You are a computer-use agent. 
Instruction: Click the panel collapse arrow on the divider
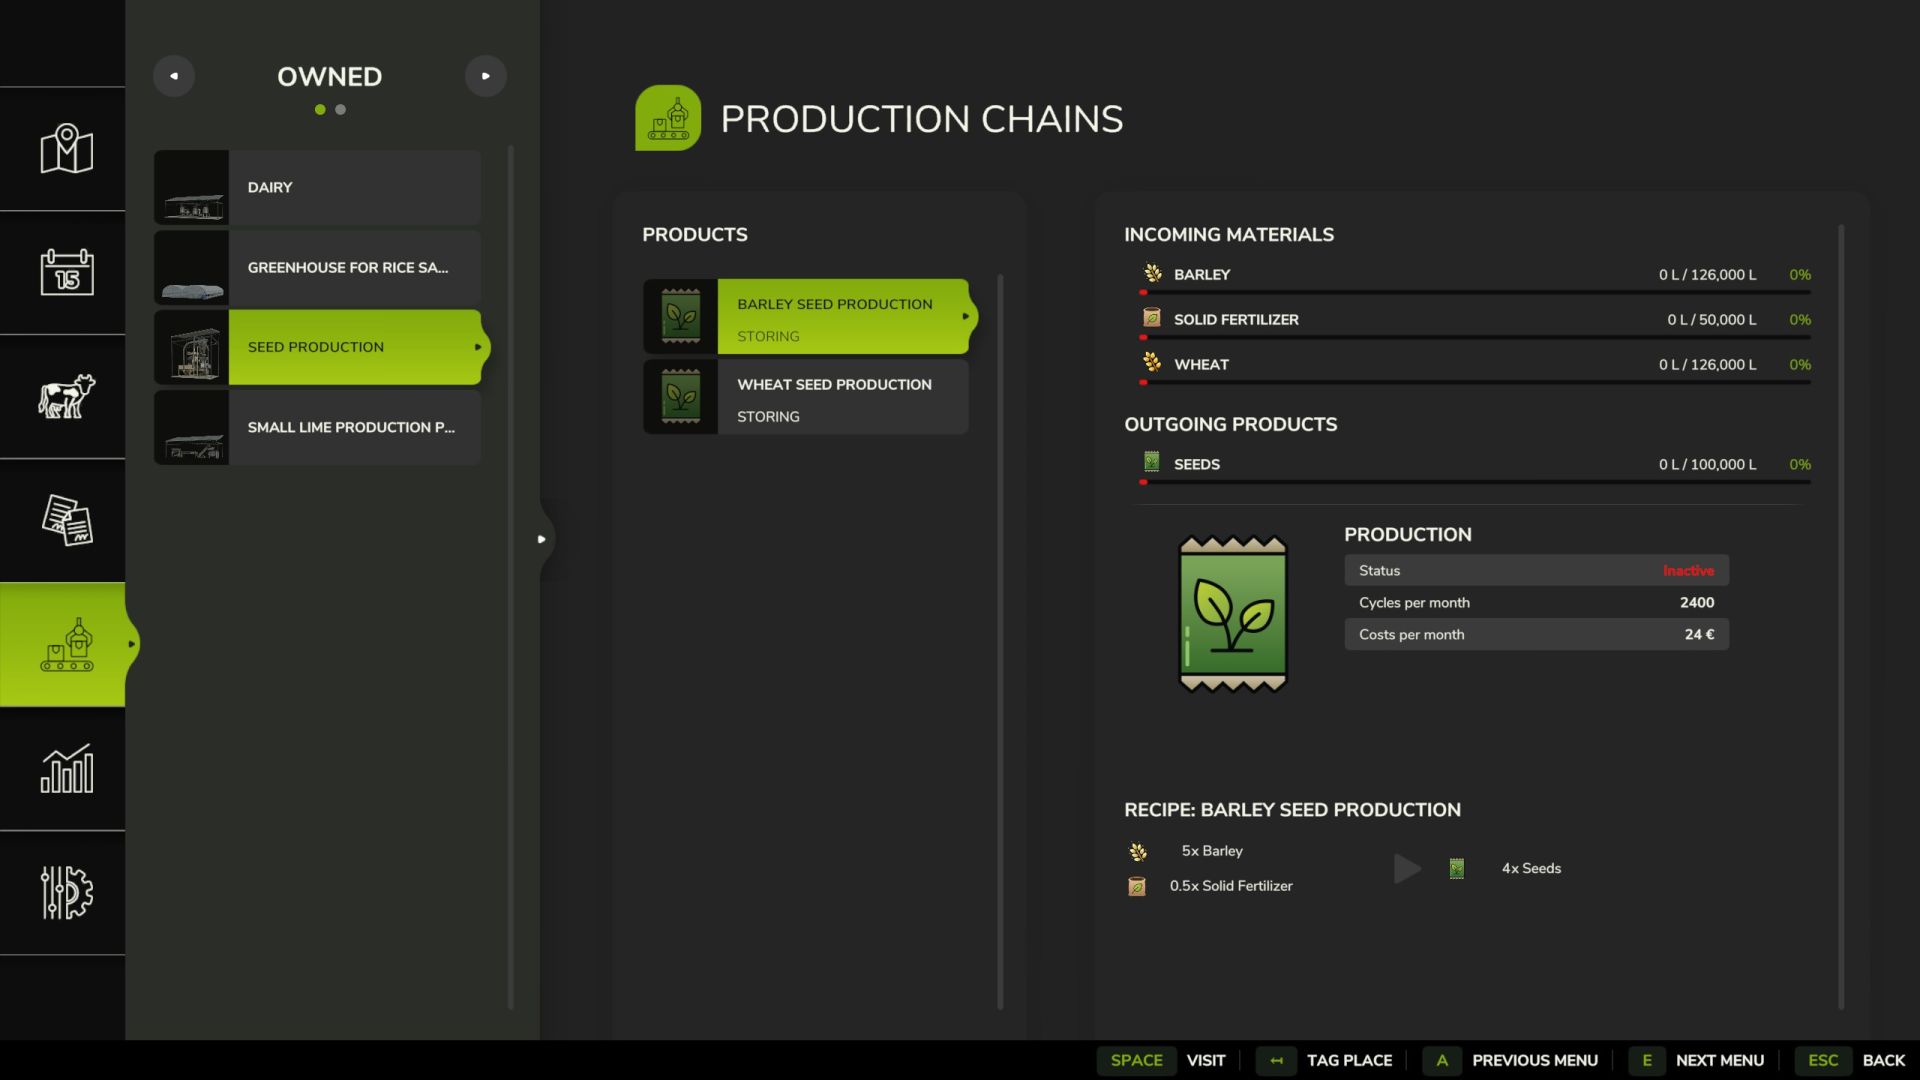[542, 539]
